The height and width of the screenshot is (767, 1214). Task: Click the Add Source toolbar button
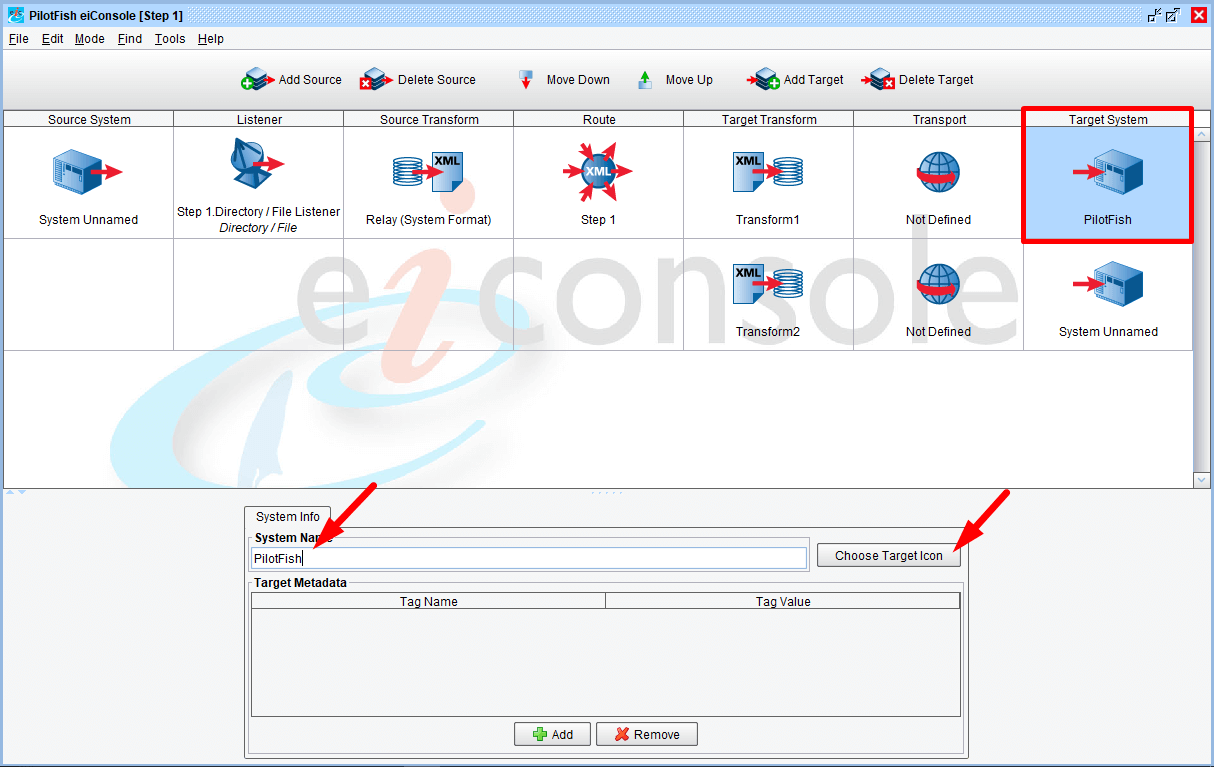[292, 80]
